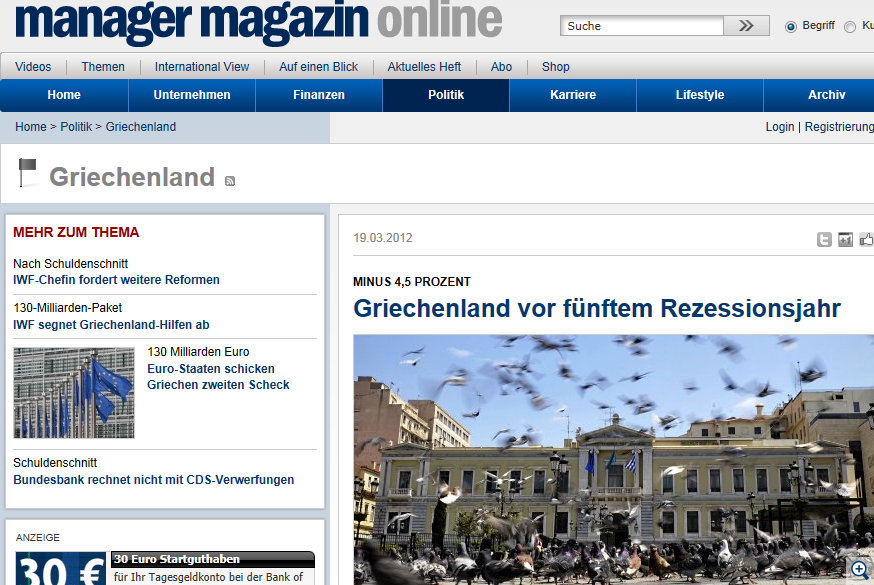Click the Politik breadcrumb link
Image resolution: width=874 pixels, height=585 pixels.
76,127
